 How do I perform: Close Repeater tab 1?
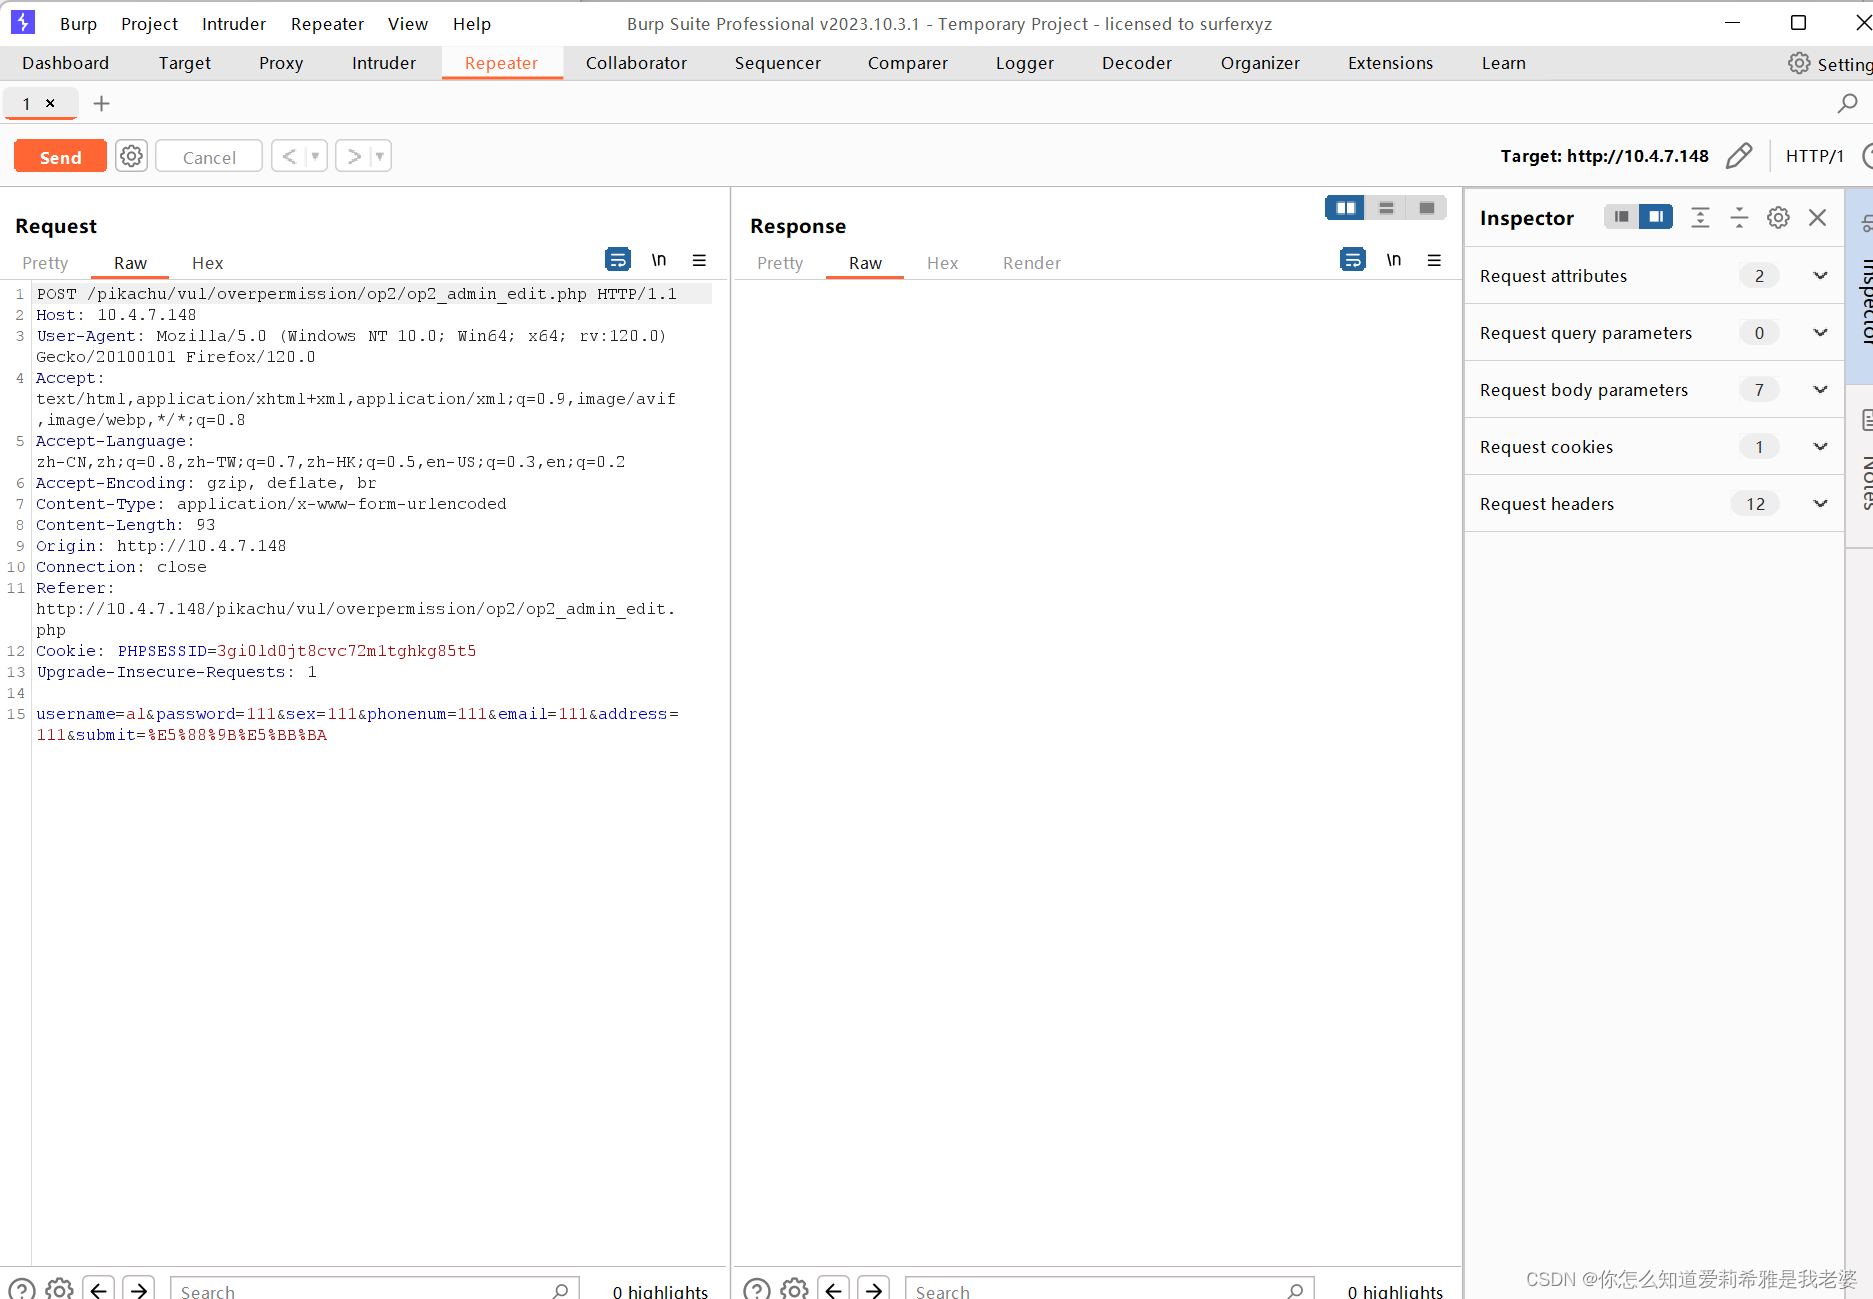point(50,103)
